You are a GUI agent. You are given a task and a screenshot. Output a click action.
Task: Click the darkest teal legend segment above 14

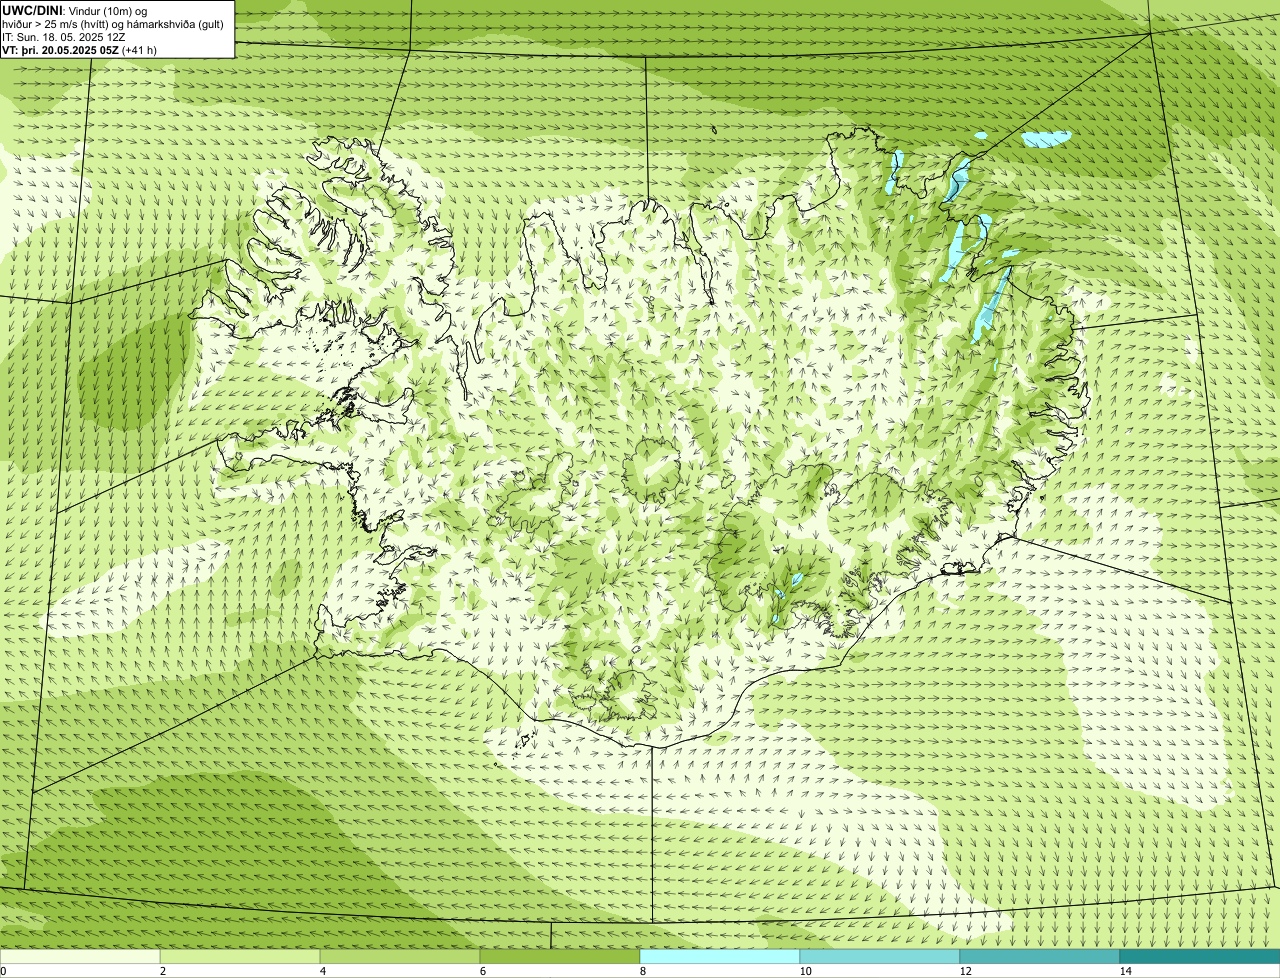point(1200,956)
